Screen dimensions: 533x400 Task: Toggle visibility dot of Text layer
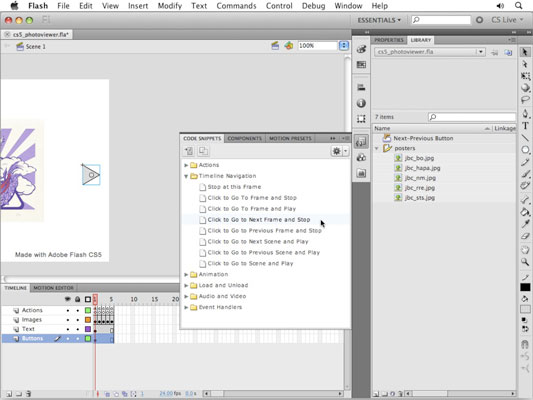(x=68, y=329)
